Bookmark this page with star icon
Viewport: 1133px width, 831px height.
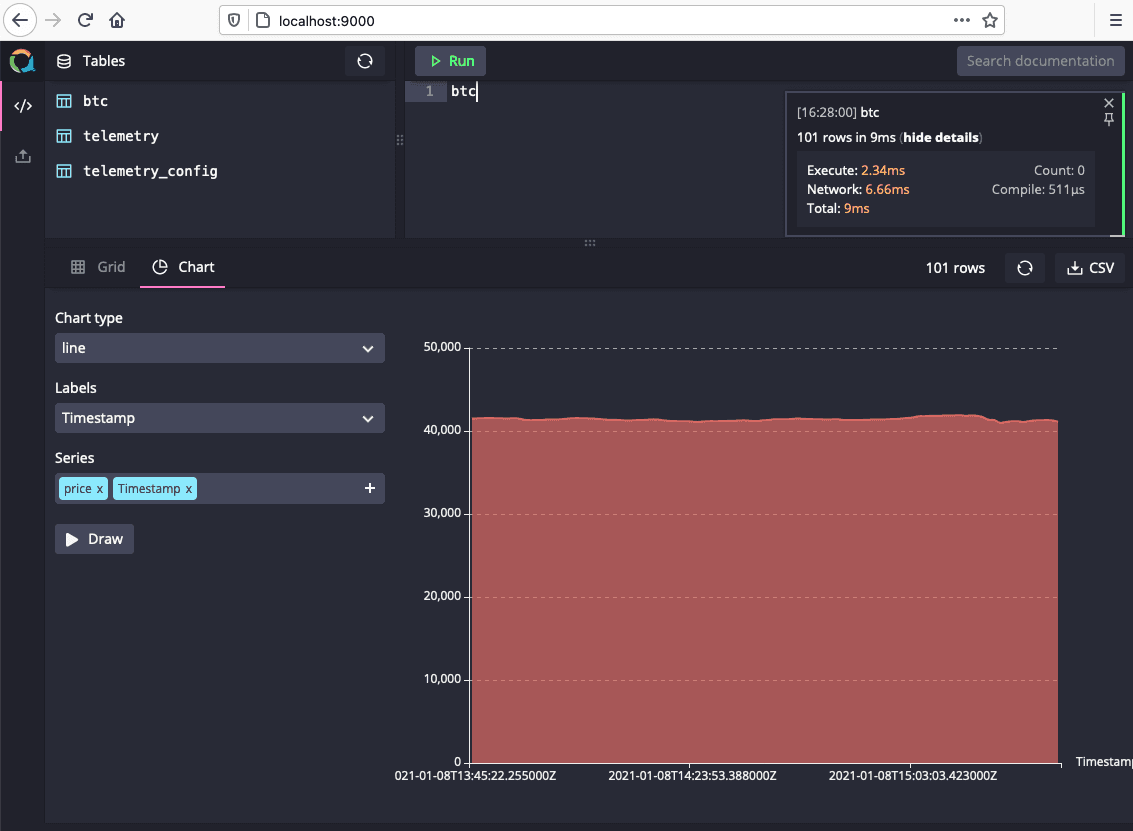(989, 20)
